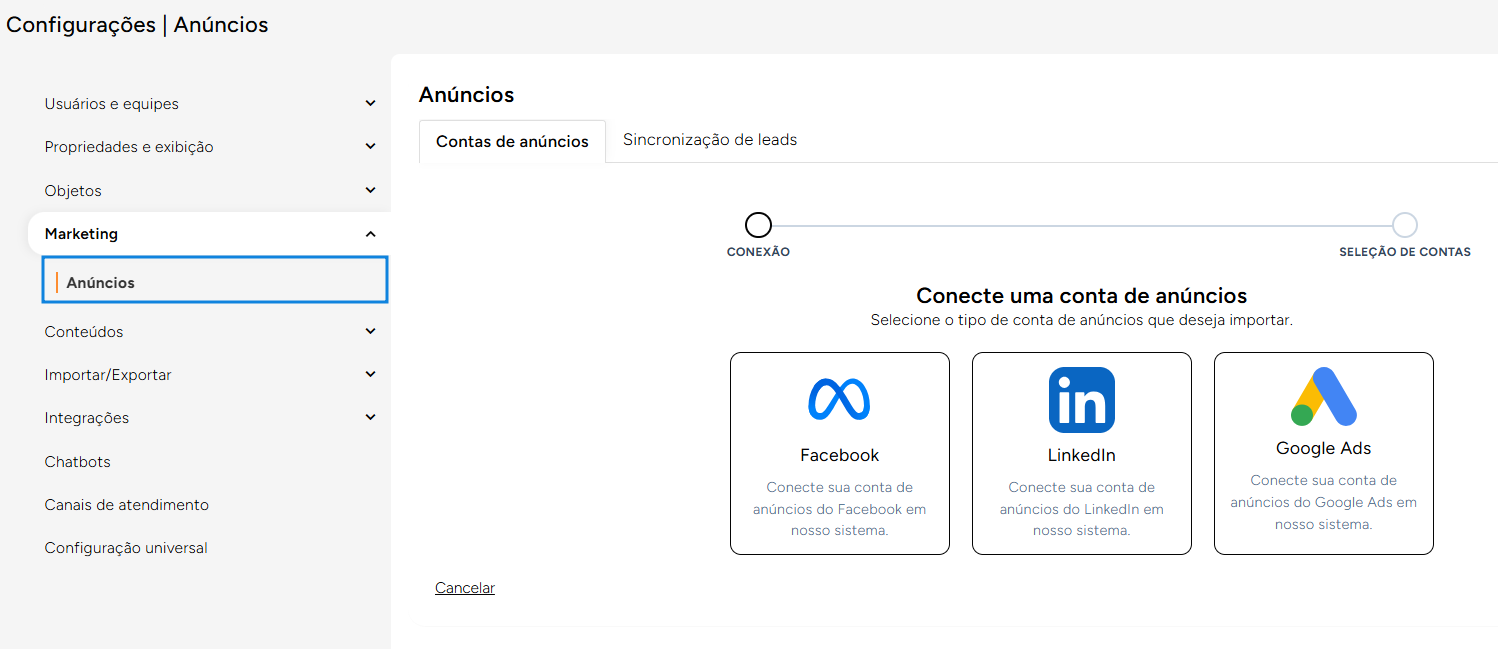Screen dimensions: 1498x649
Task: Expand the Conteúdos section
Action: tap(370, 332)
